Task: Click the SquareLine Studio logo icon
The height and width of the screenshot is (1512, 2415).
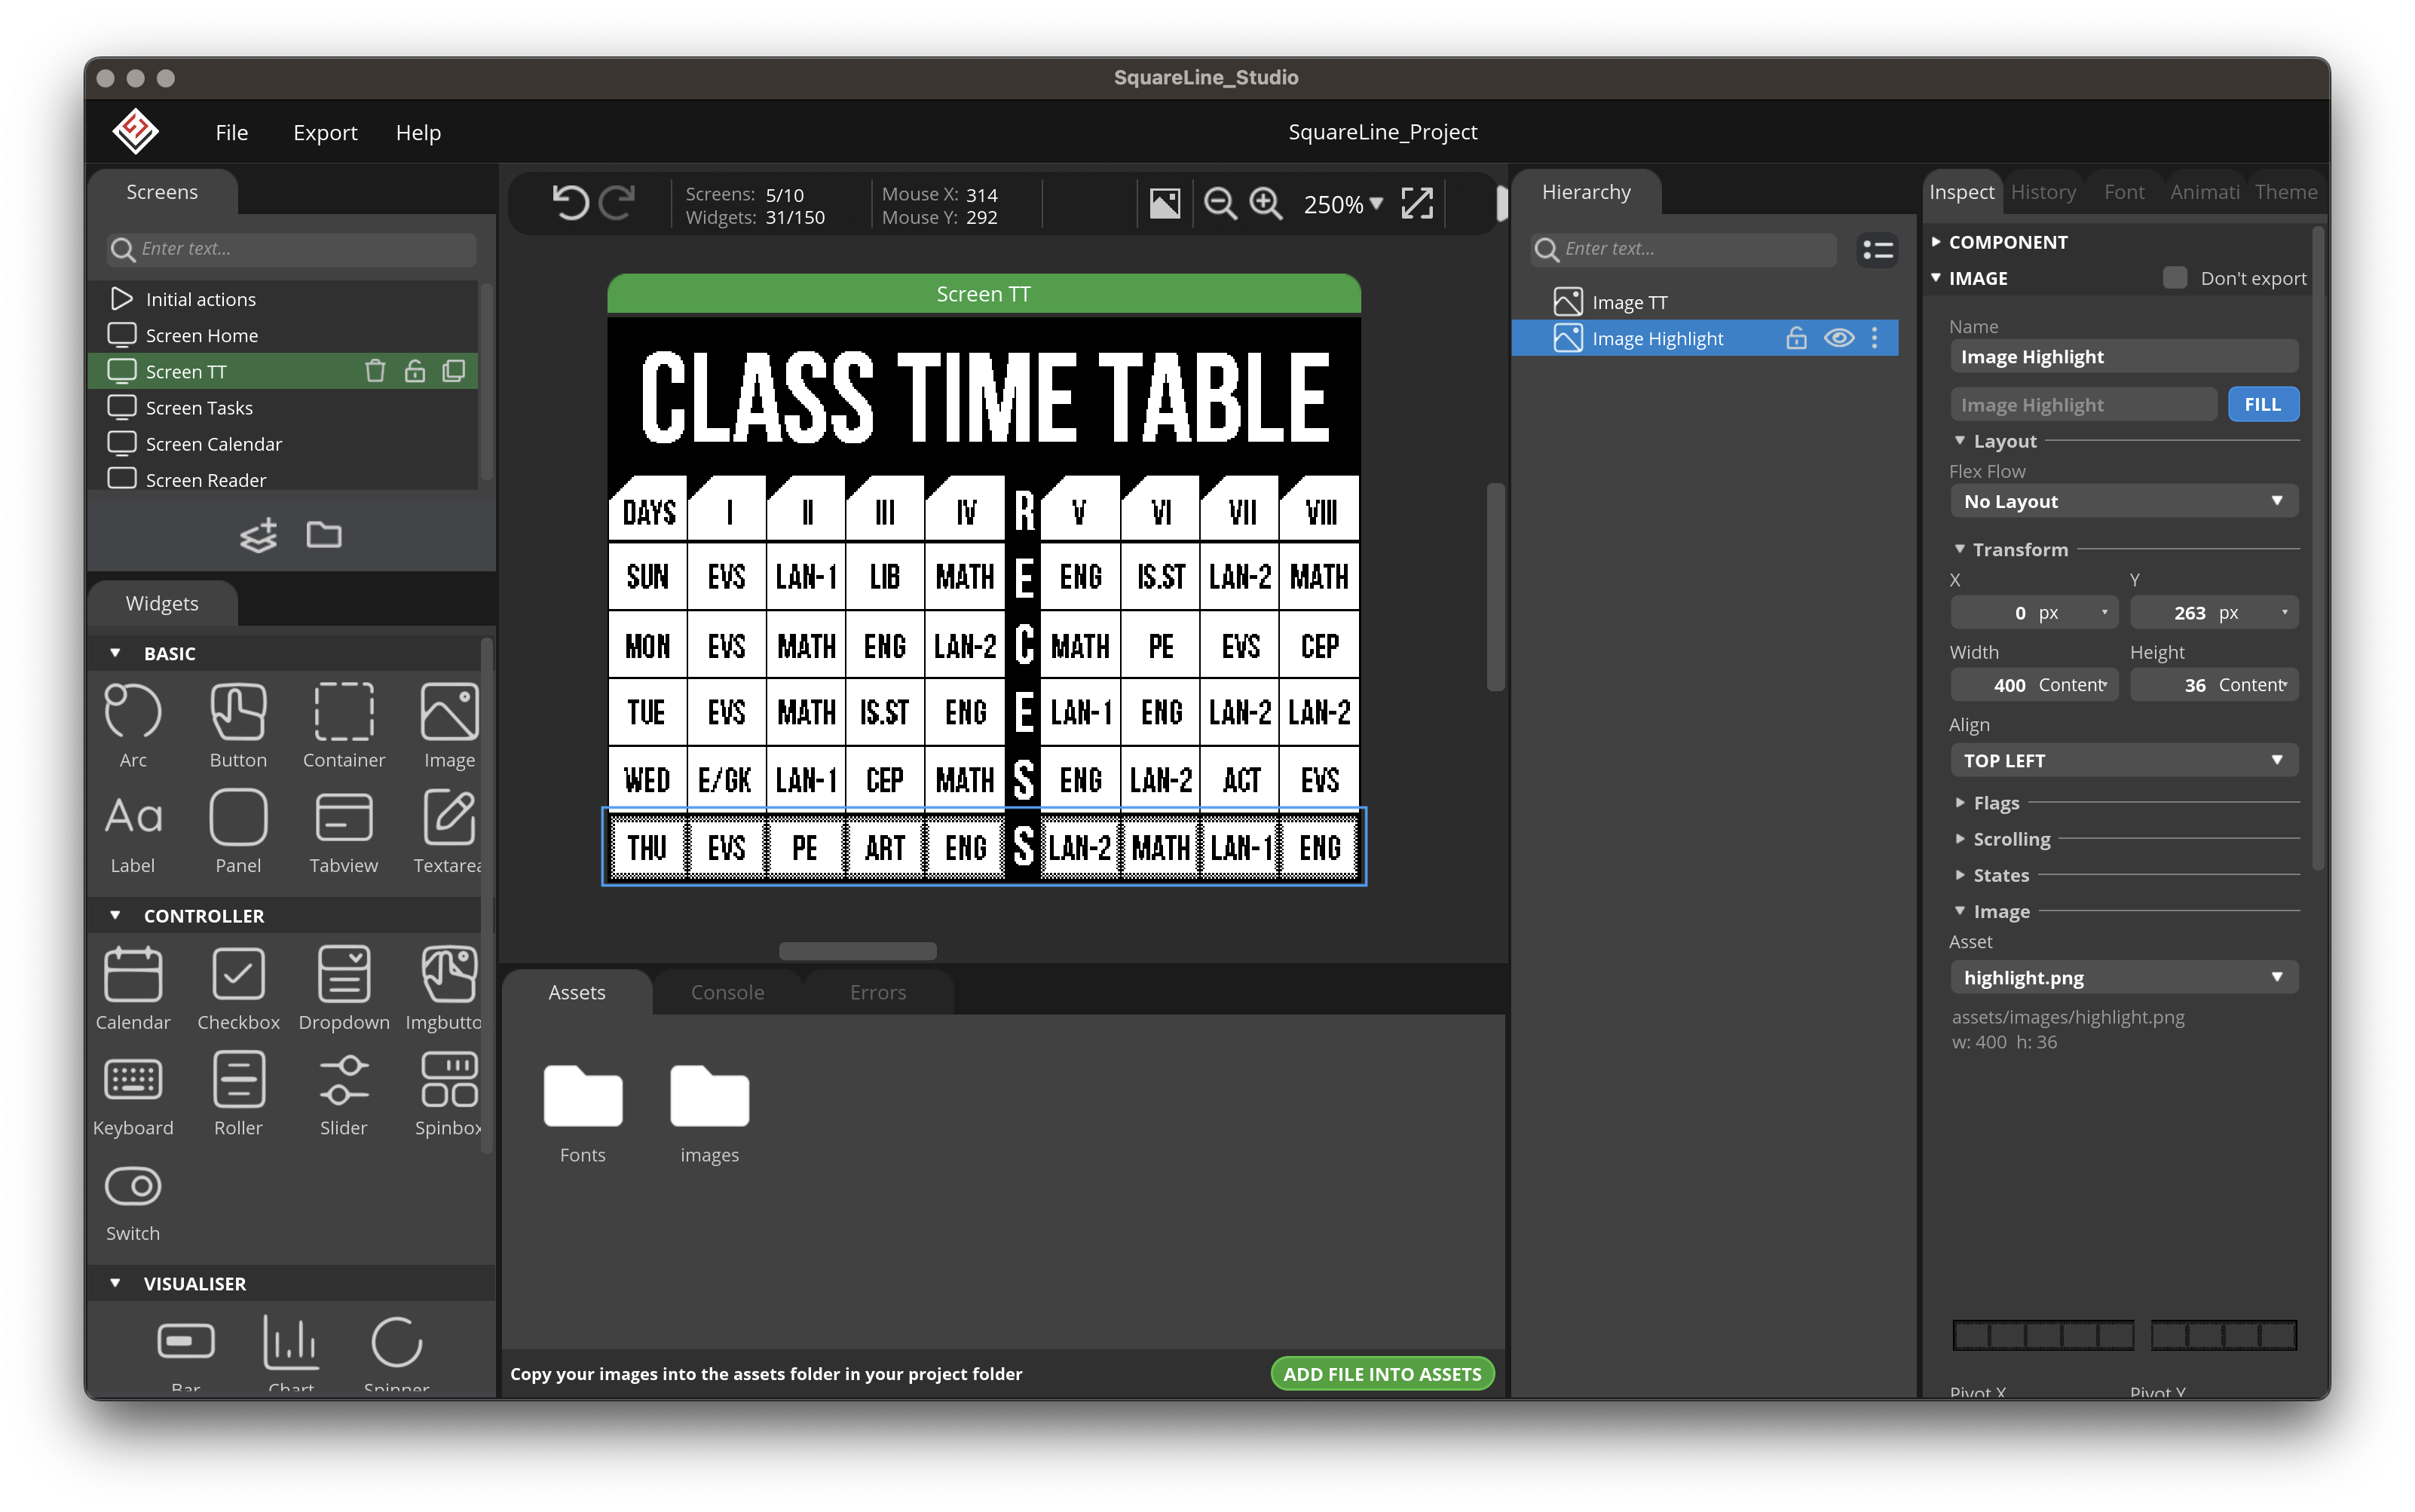Action: (x=135, y=132)
